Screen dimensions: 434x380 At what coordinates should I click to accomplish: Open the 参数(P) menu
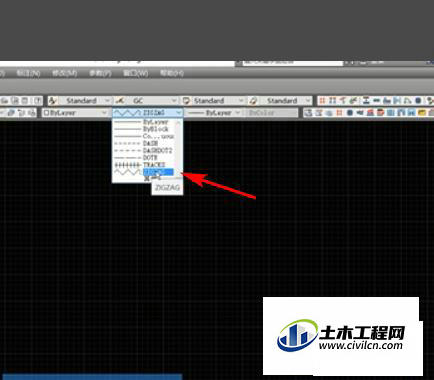click(100, 73)
